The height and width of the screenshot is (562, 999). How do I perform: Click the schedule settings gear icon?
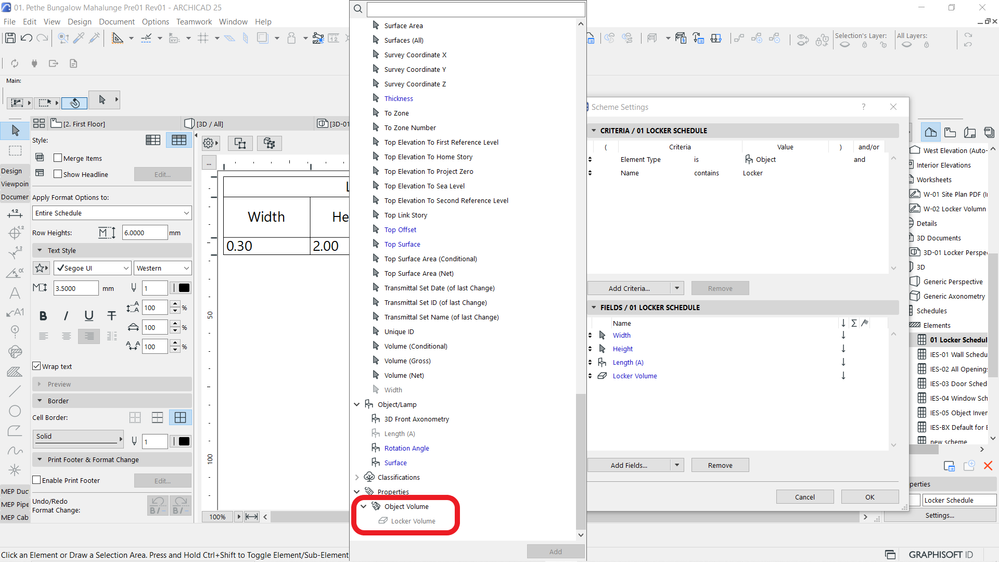click(209, 143)
